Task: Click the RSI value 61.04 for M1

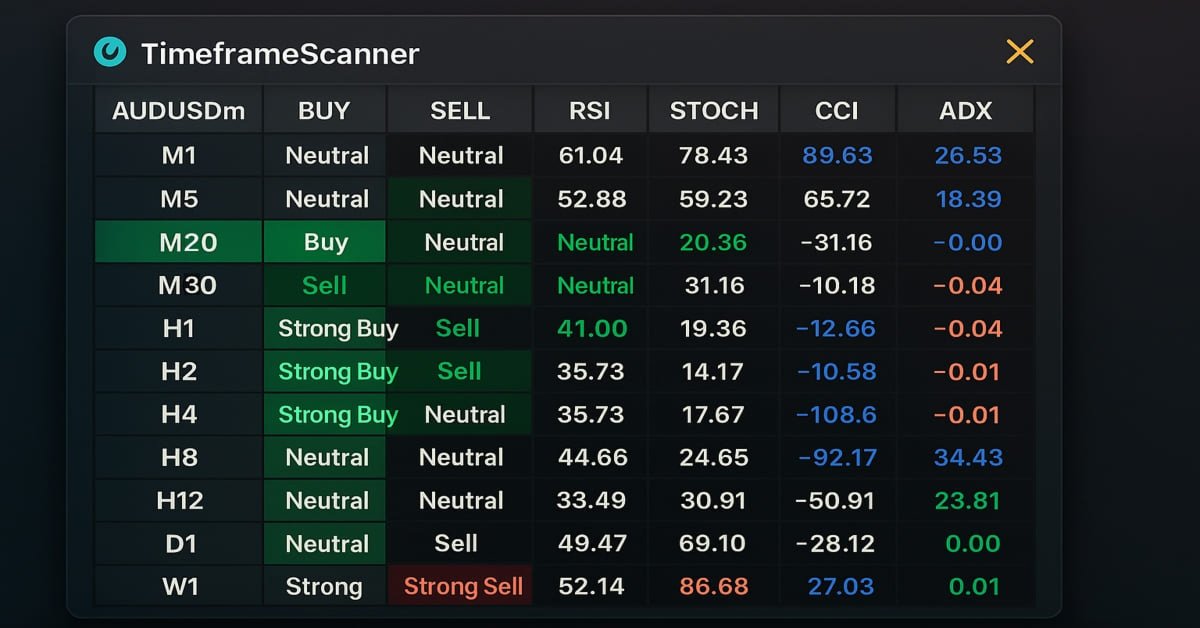Action: (590, 155)
